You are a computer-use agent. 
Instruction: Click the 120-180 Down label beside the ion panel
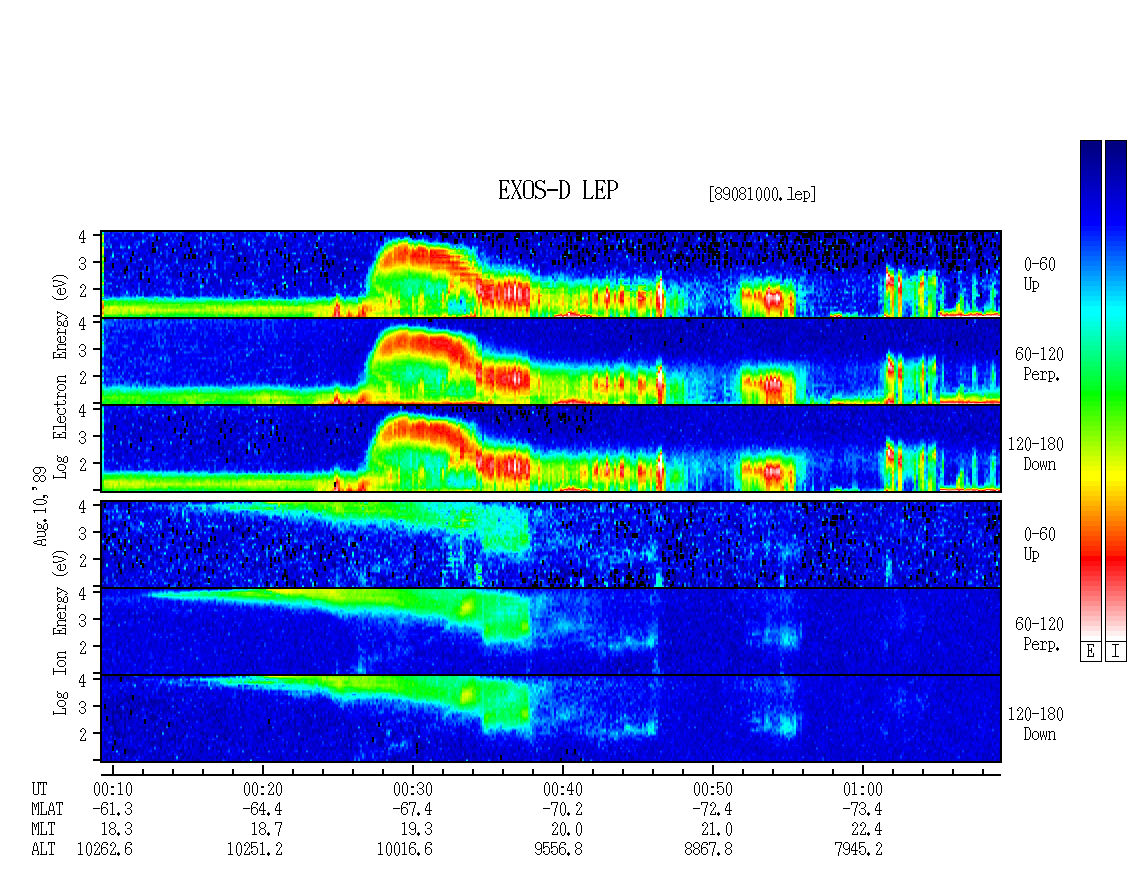pyautogui.click(x=1036, y=724)
